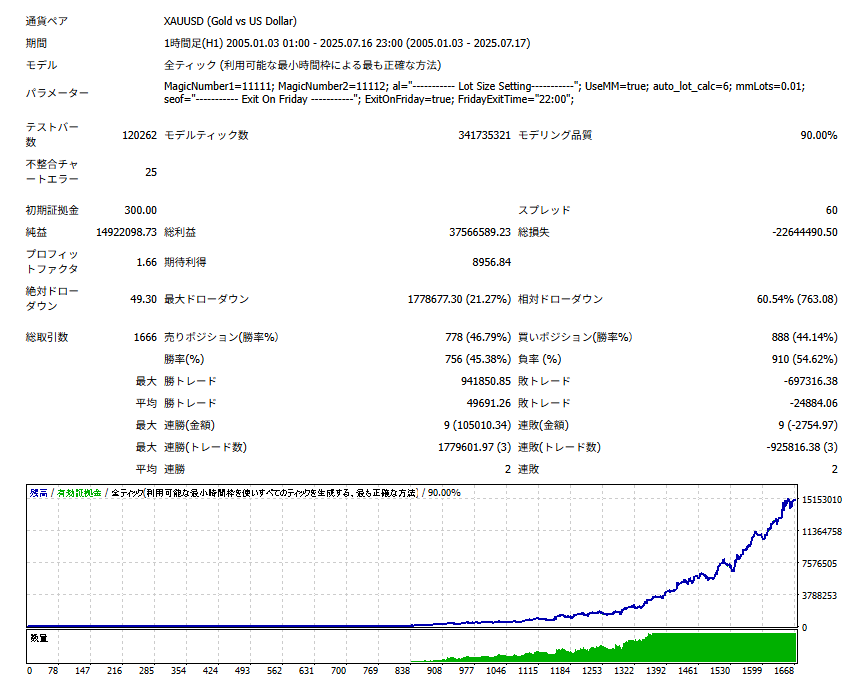Viewport: 853px width, 682px height.
Task: Click the relative drawdown value 60.54% (763.08)
Action: pos(797,299)
